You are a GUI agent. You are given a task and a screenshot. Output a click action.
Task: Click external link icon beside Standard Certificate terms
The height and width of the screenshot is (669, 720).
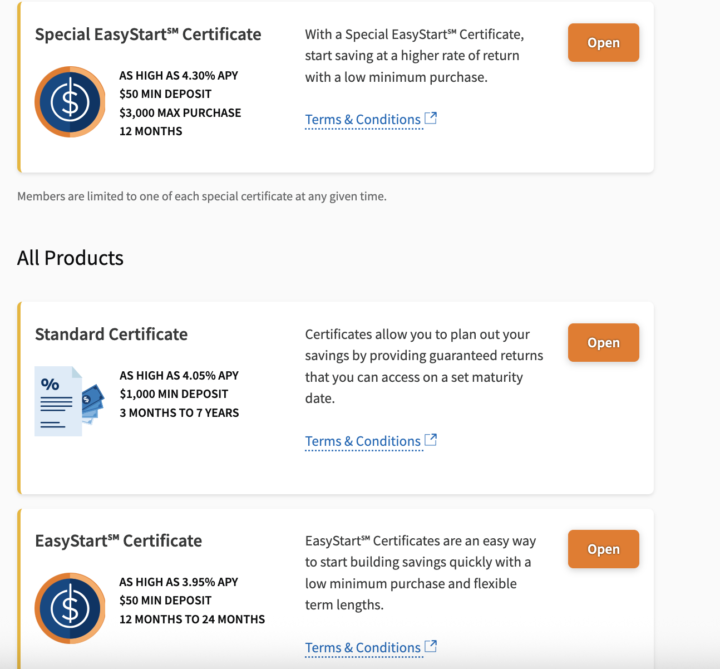(430, 440)
